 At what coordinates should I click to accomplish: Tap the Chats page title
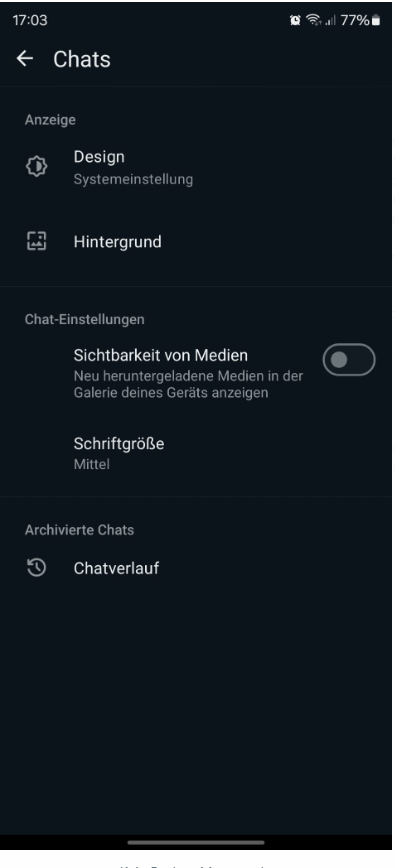[82, 59]
